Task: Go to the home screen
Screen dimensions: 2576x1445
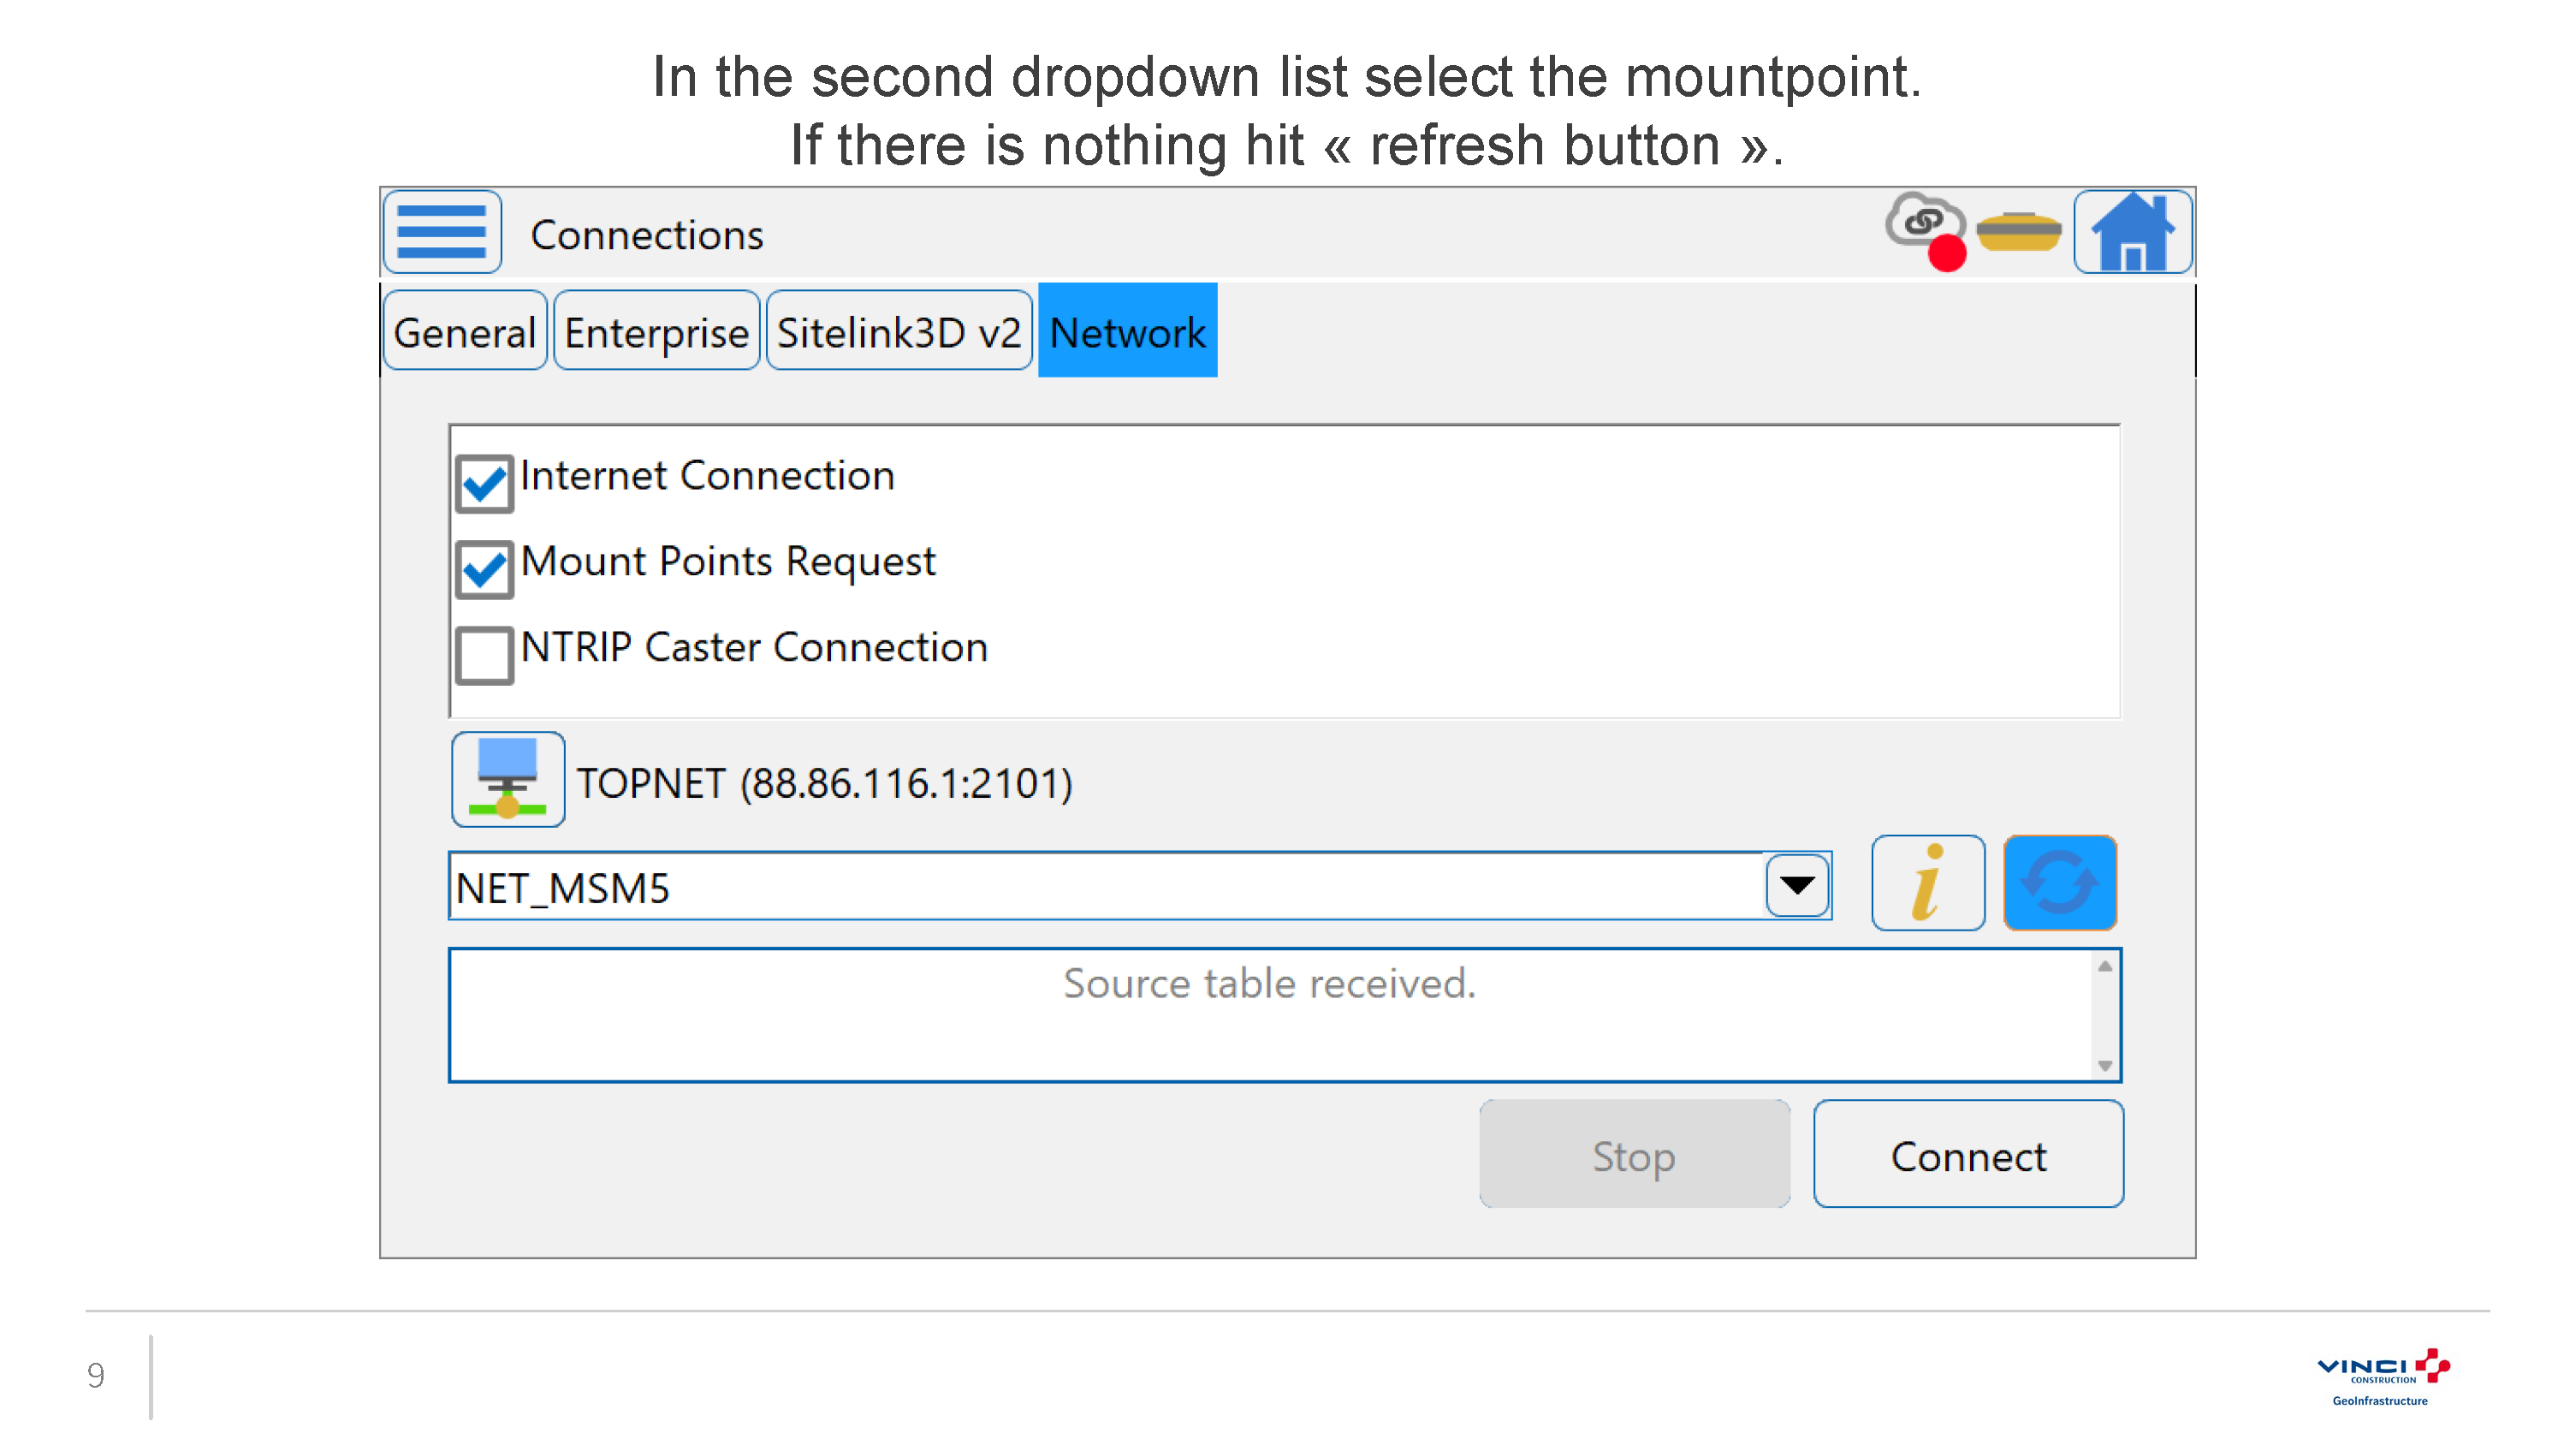Action: click(x=2133, y=231)
